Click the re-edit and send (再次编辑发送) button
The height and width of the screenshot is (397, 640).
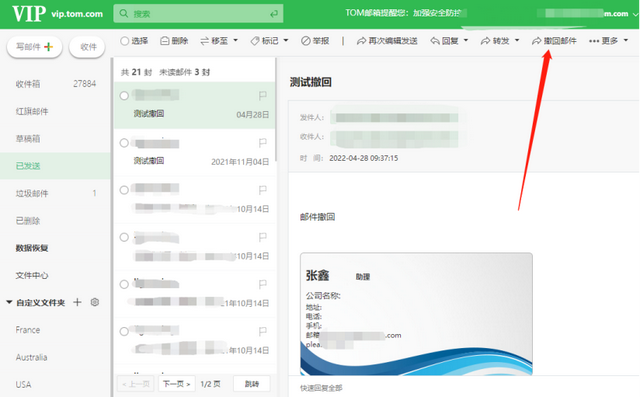387,41
